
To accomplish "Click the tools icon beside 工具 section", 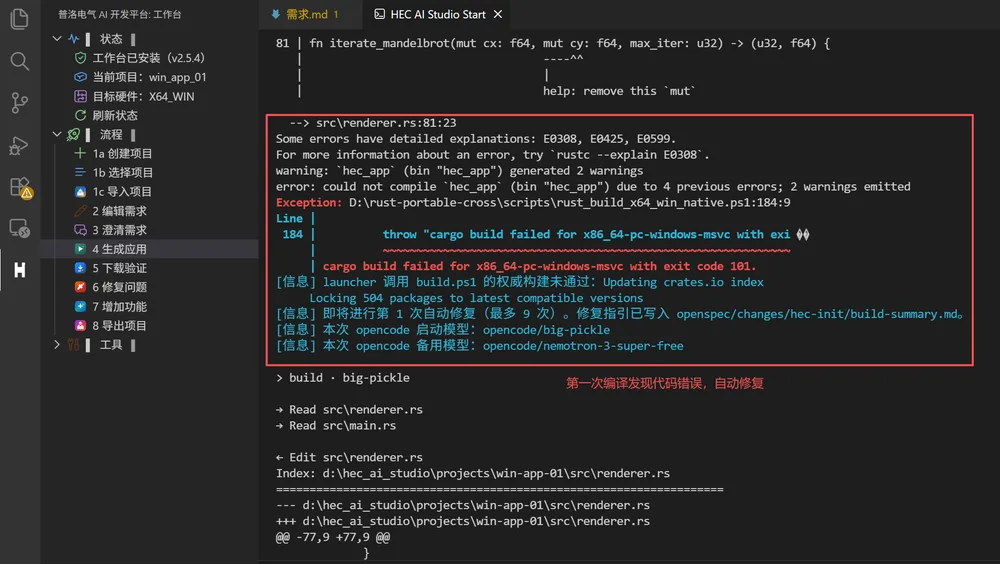I will pyautogui.click(x=74, y=345).
